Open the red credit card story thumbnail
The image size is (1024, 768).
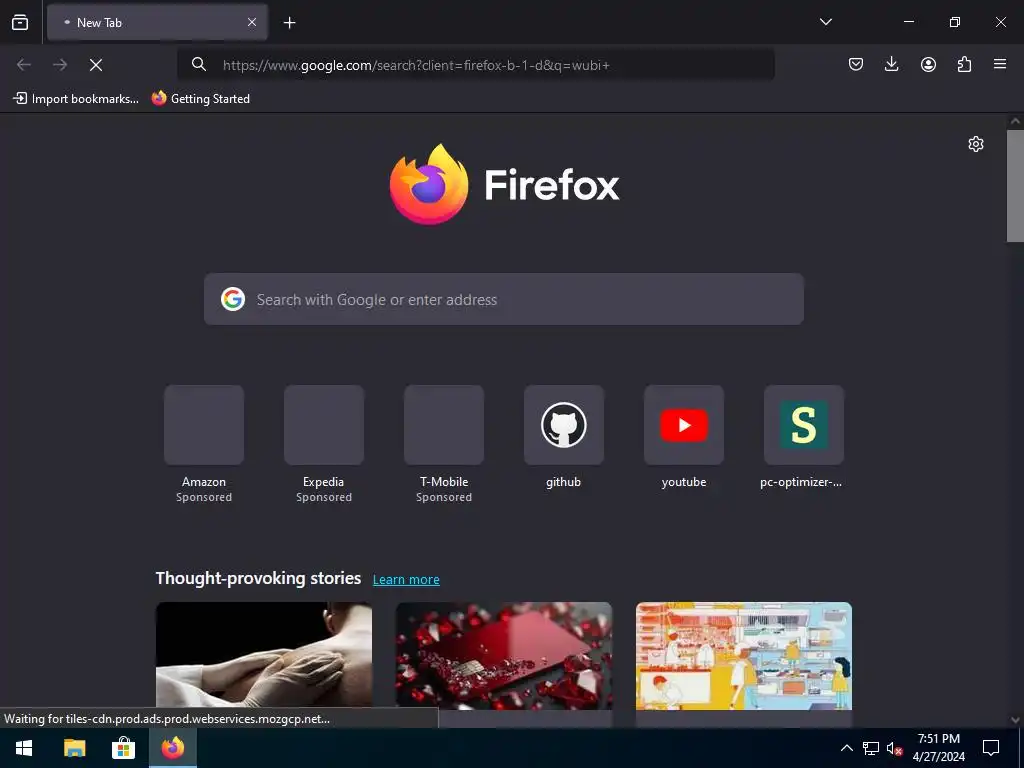point(504,655)
